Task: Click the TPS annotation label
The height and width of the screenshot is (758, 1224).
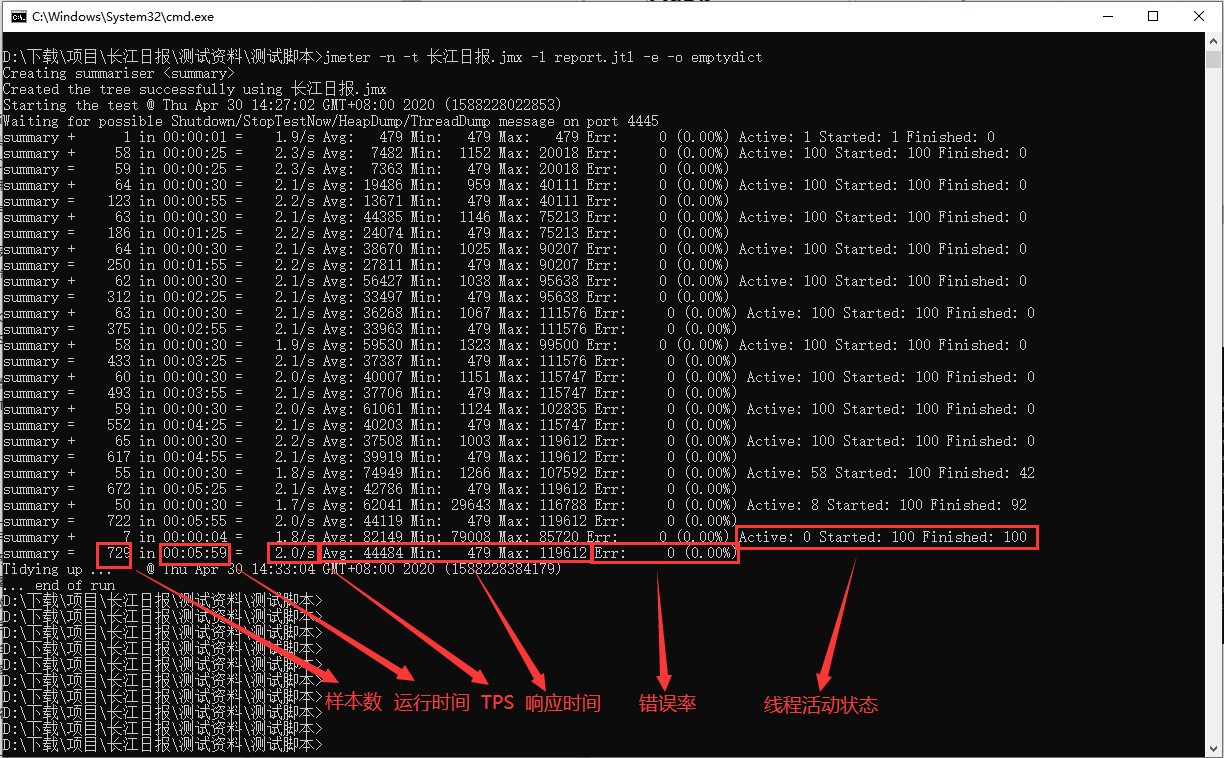Action: pyautogui.click(x=497, y=702)
